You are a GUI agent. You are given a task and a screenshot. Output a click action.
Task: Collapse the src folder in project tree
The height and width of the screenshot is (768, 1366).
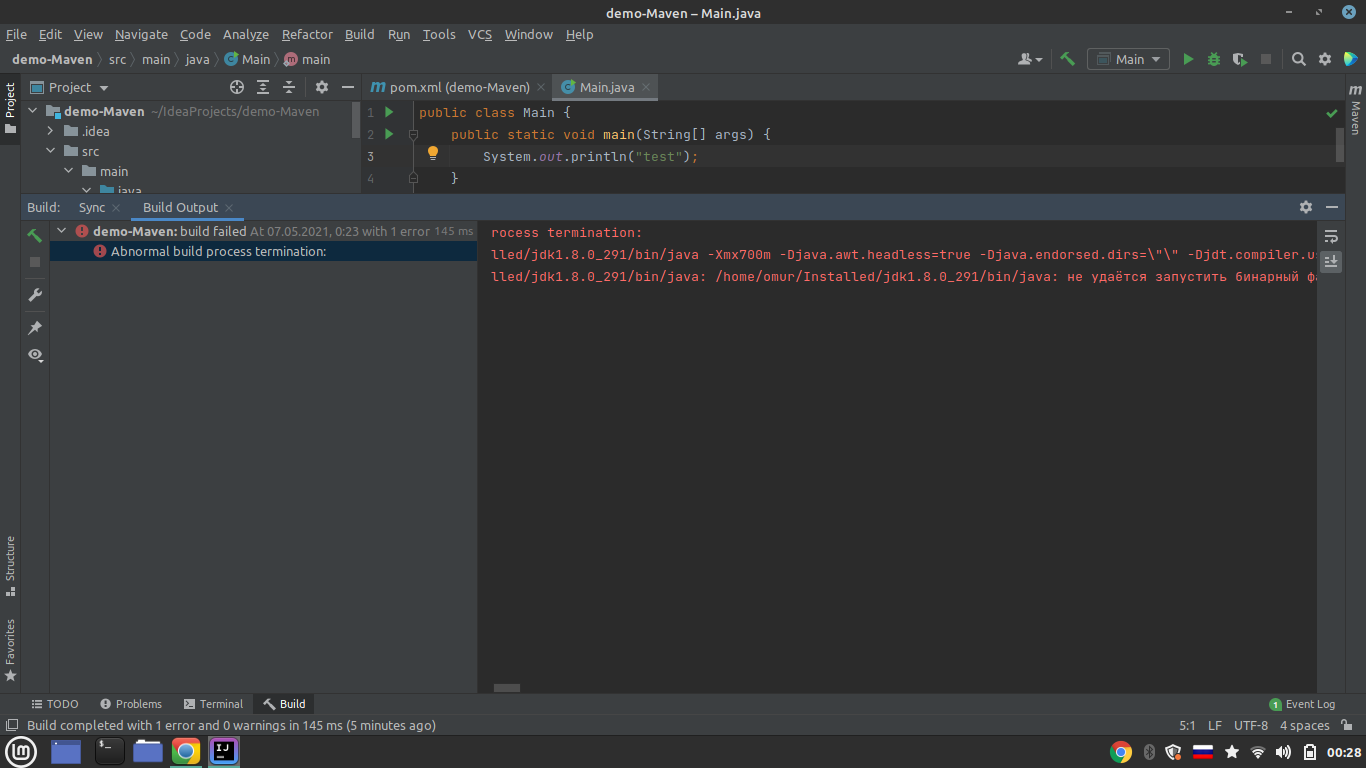click(x=50, y=151)
